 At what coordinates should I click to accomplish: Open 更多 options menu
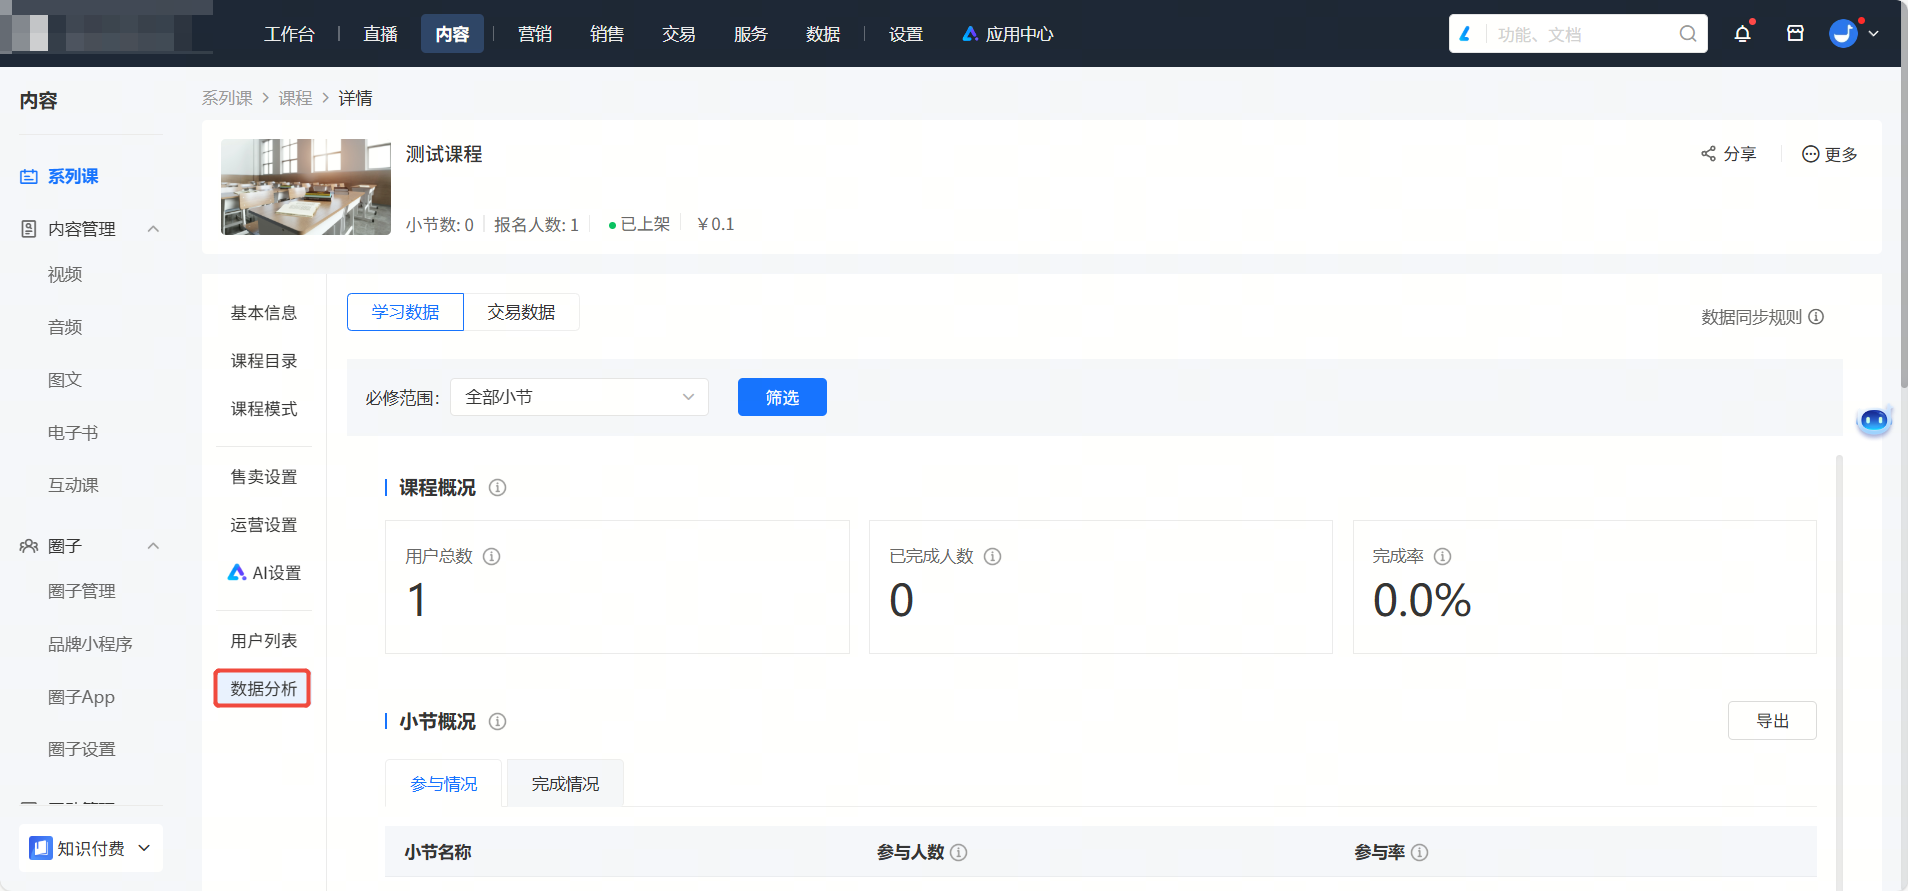tap(1829, 154)
